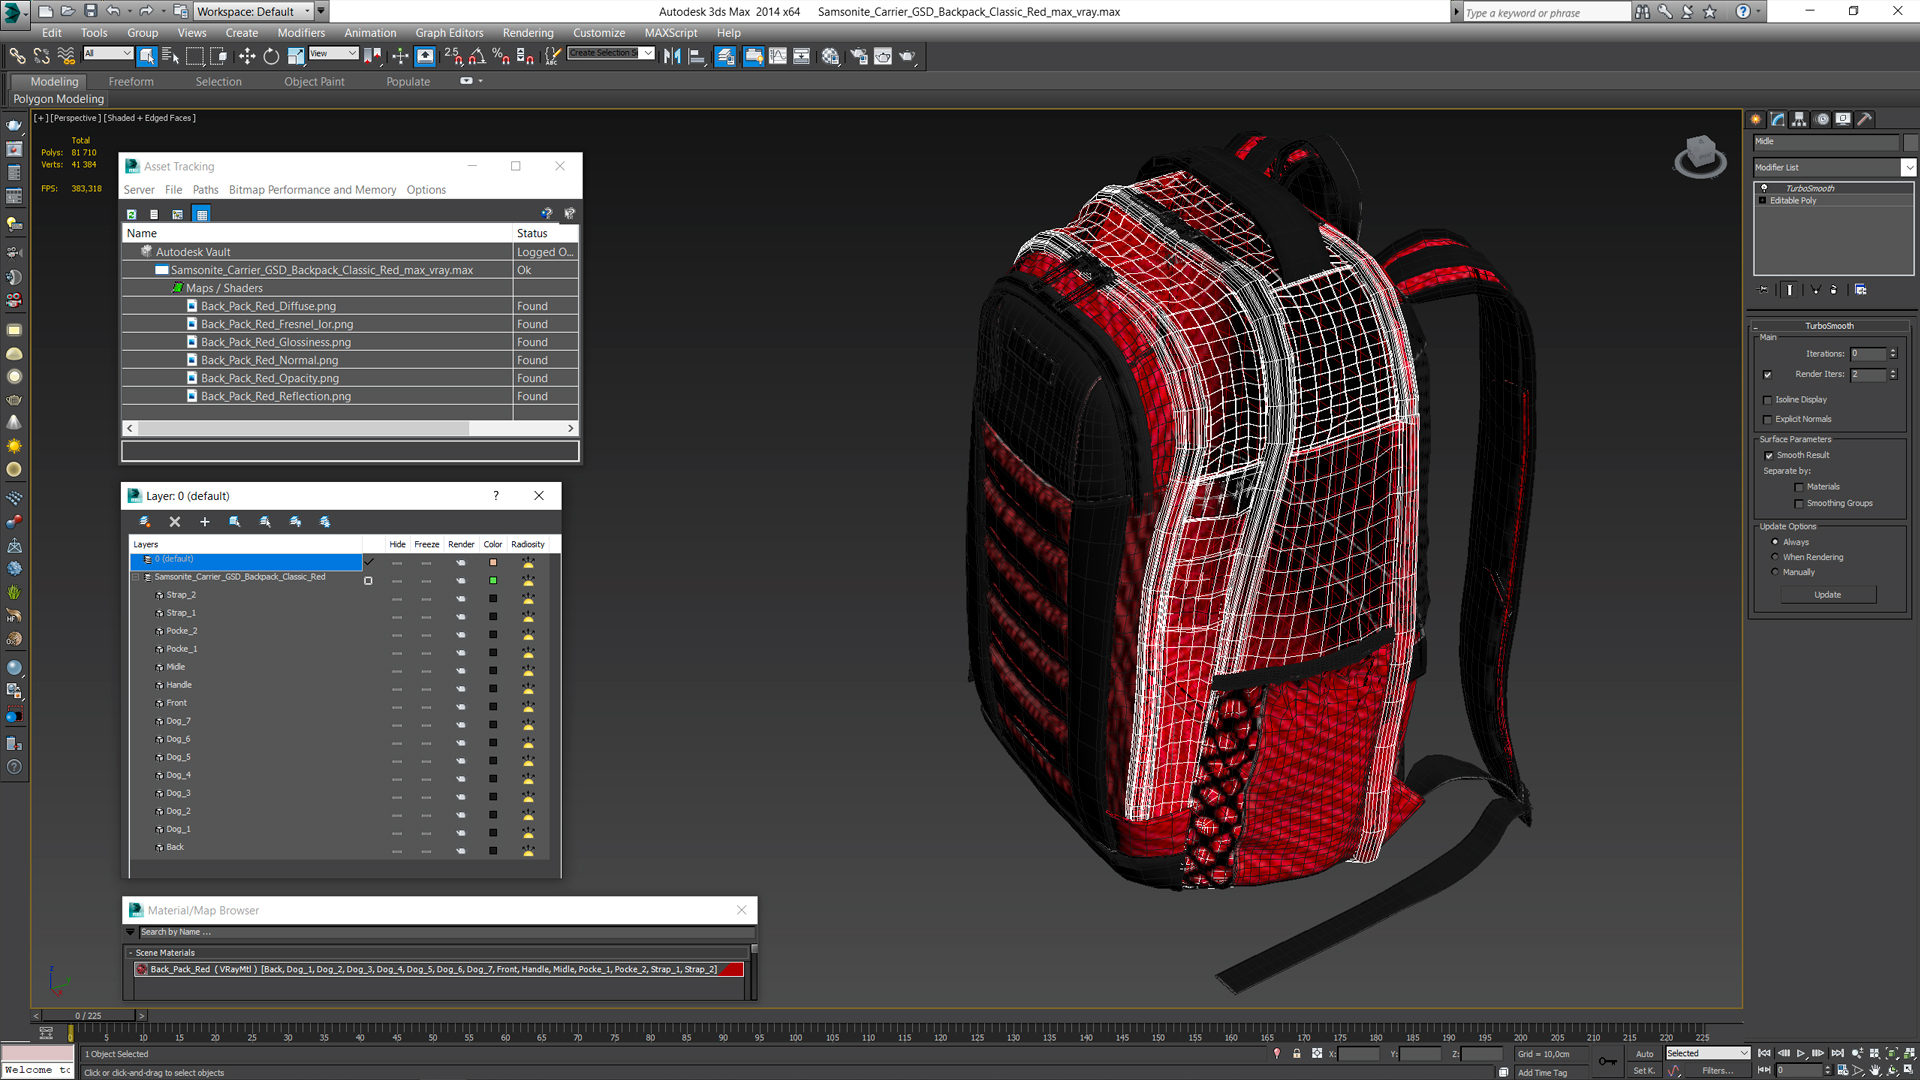Viewport: 1920px width, 1080px height.
Task: Click the Mirror tool icon
Action: point(672,57)
